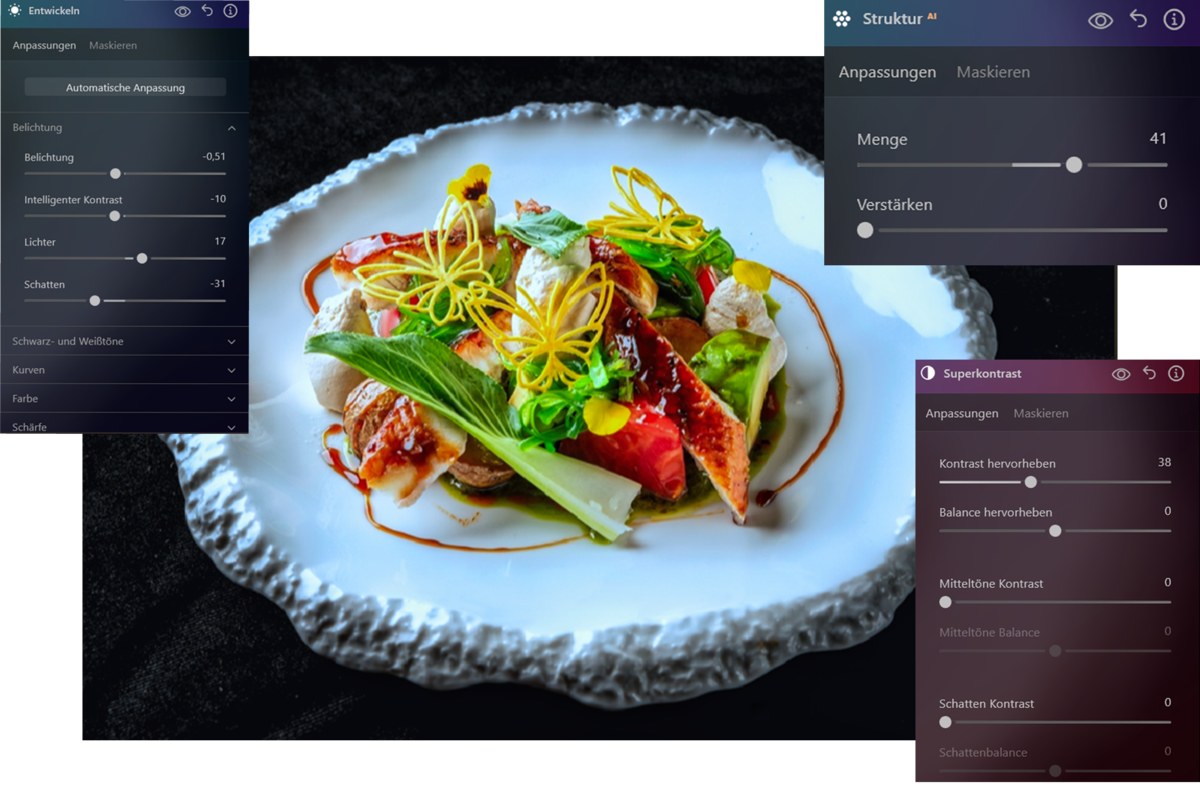Click the info icon in the Entwickeln panel
Screen dimensions: 1200x797
click(x=231, y=10)
